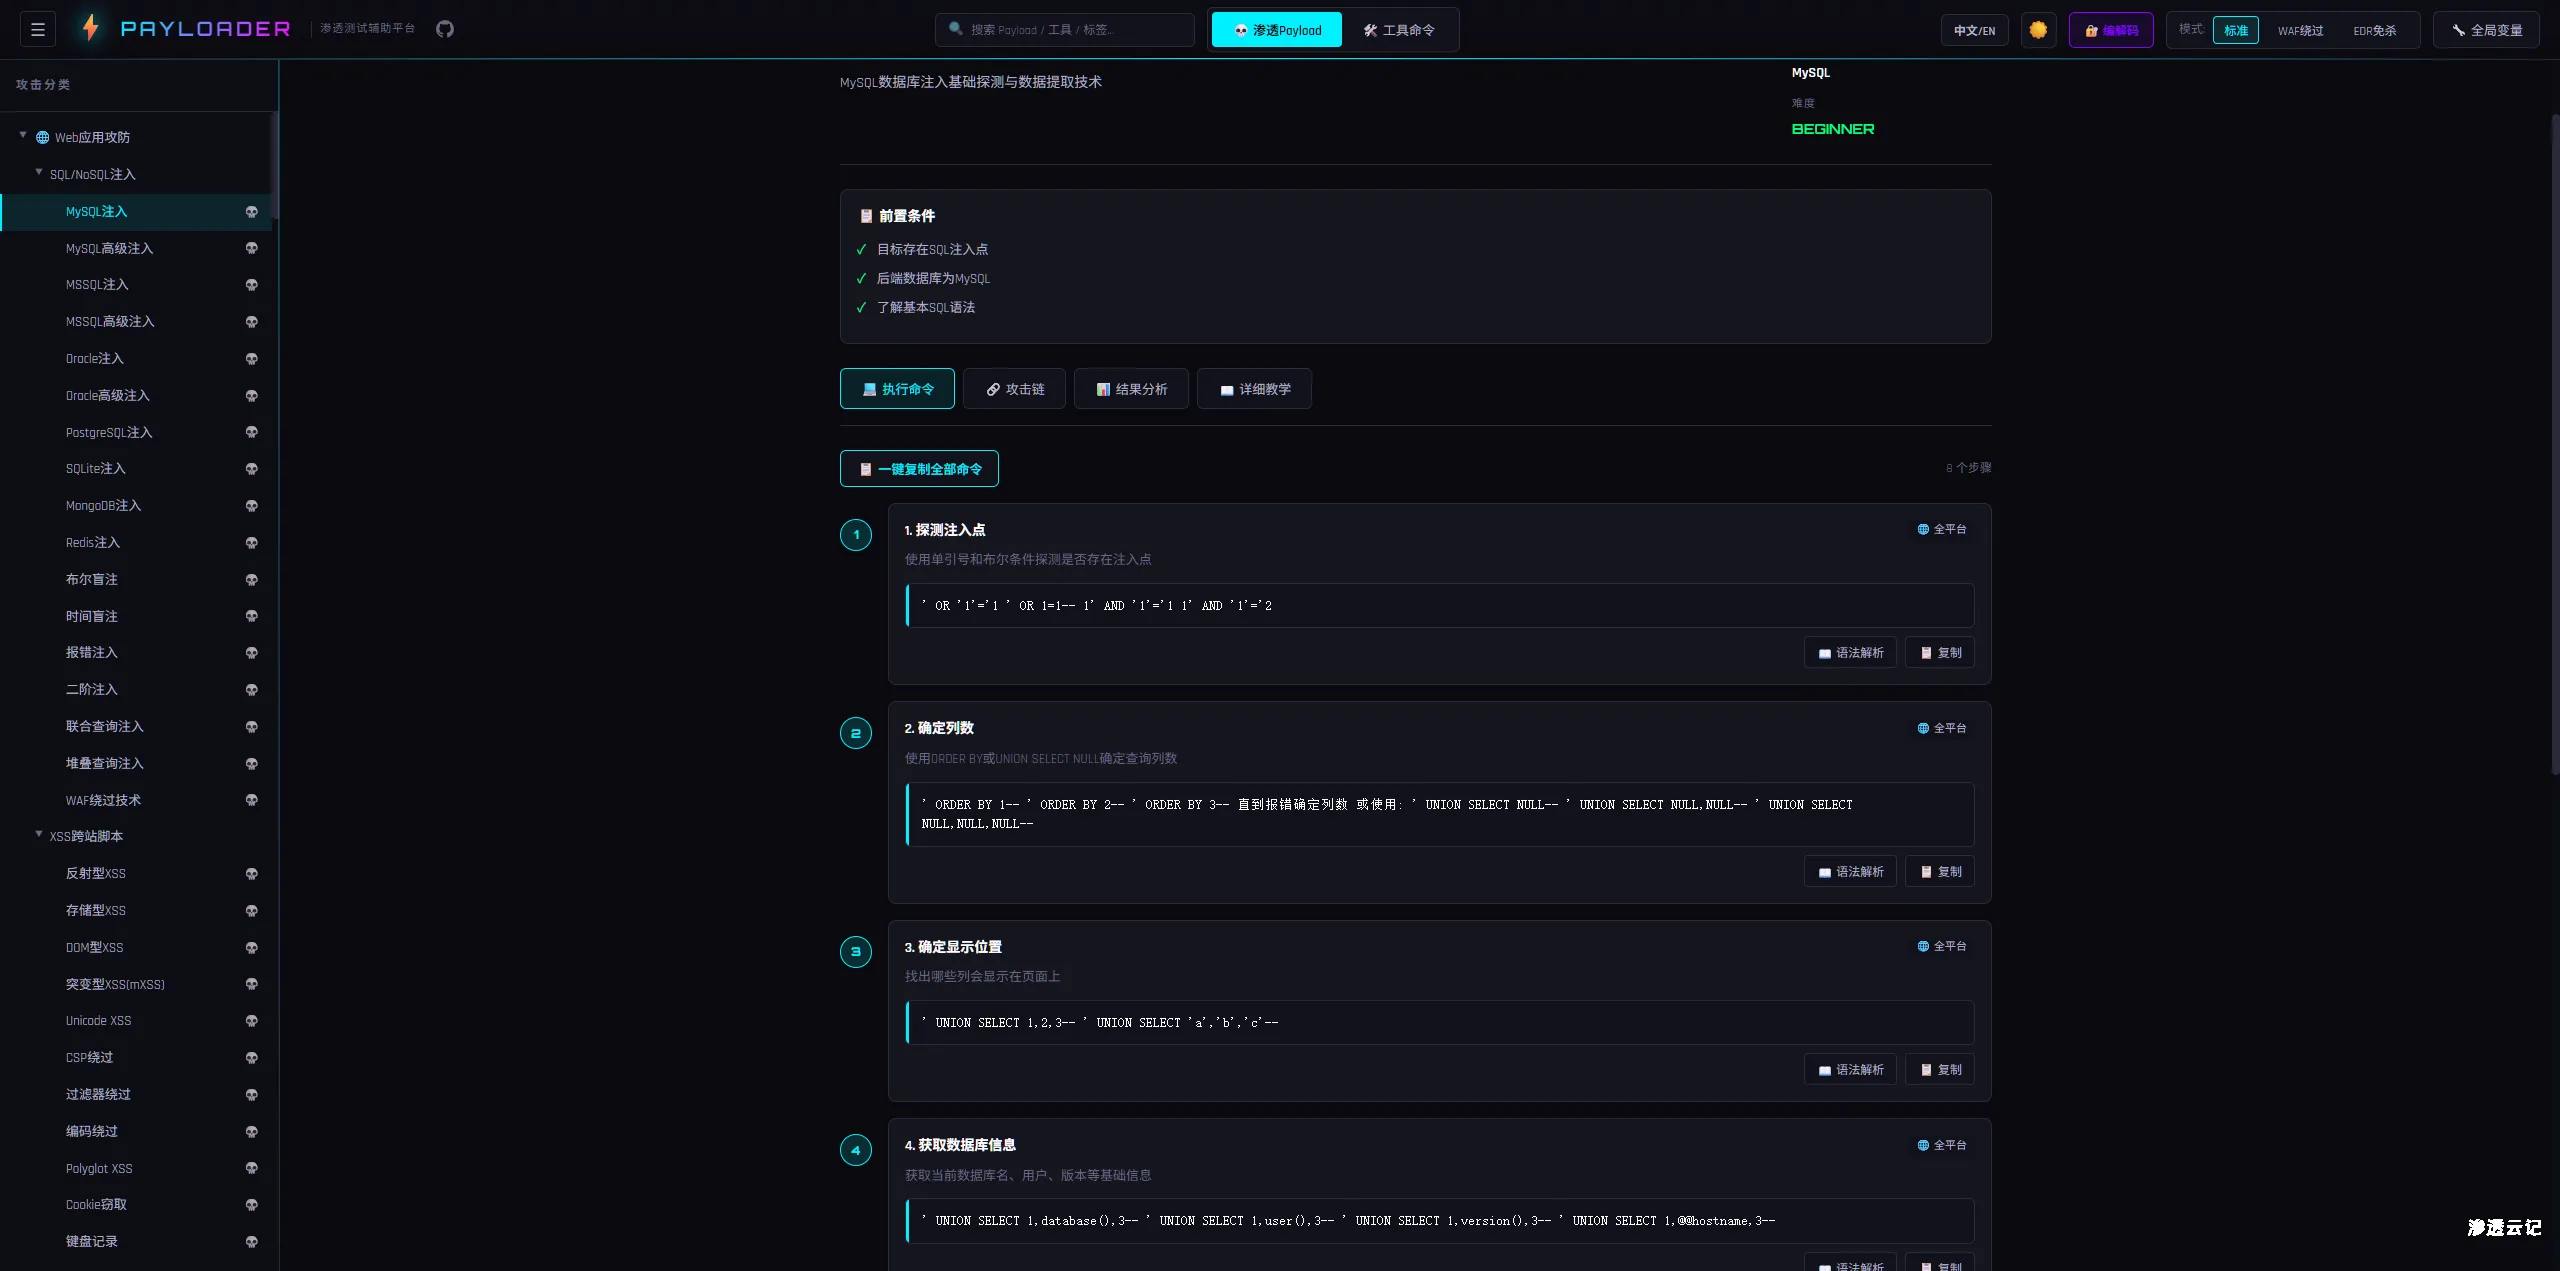Collapse the SQL/NoSQL注入 section
Image resolution: width=2560 pixels, height=1271 pixels.
tap(36, 174)
